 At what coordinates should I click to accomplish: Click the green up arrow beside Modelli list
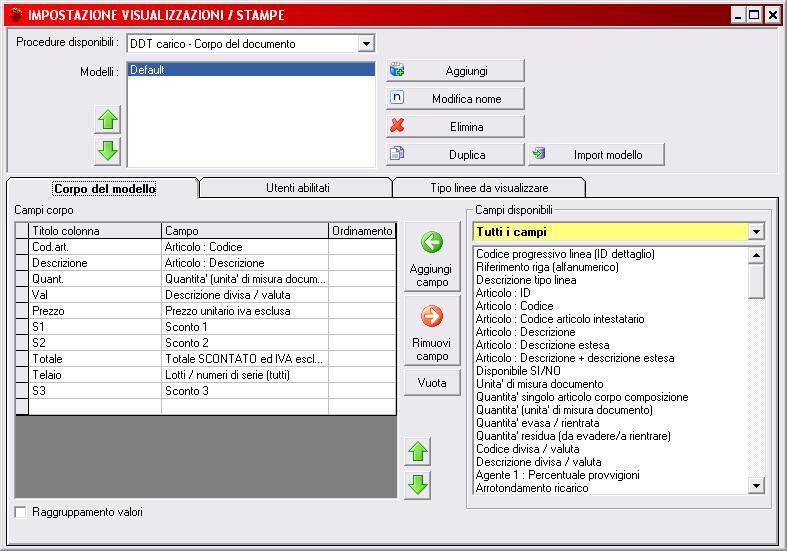click(108, 121)
